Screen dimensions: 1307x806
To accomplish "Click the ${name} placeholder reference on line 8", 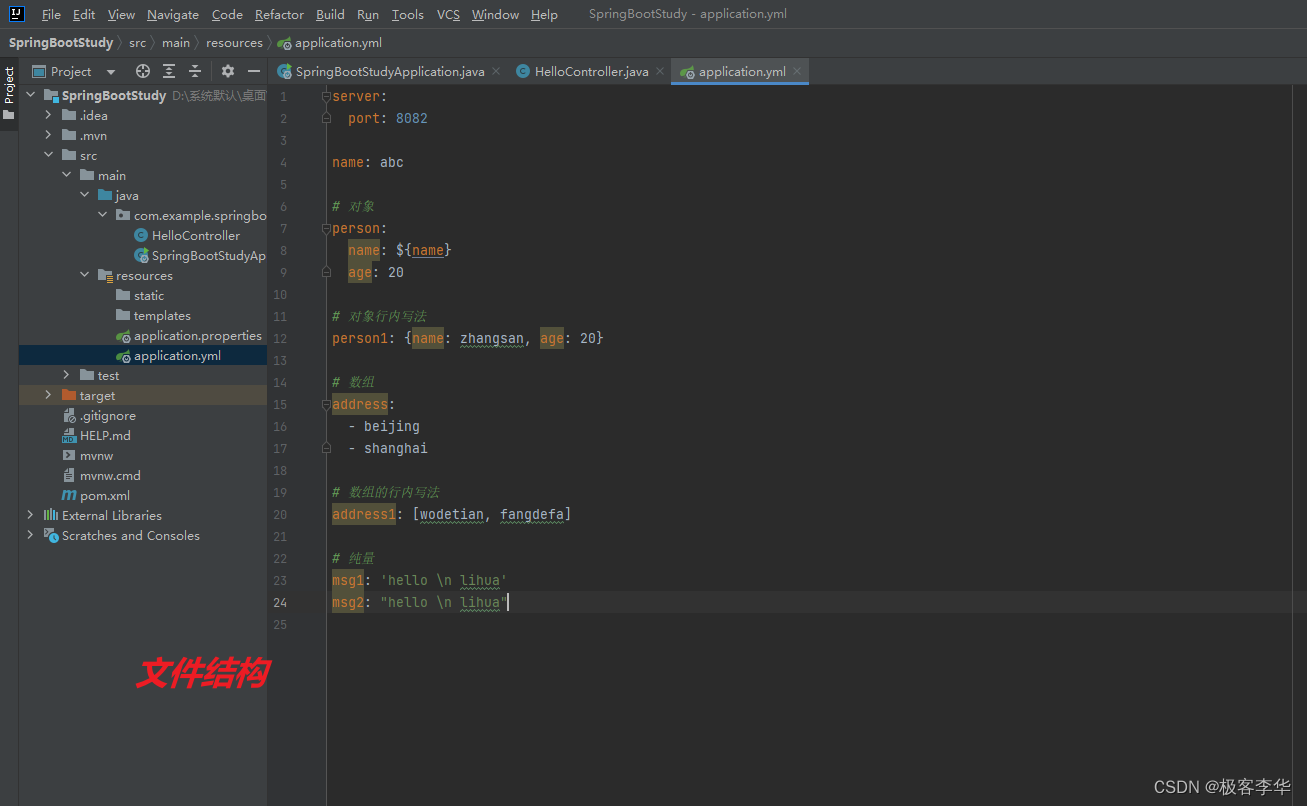I will click(424, 250).
